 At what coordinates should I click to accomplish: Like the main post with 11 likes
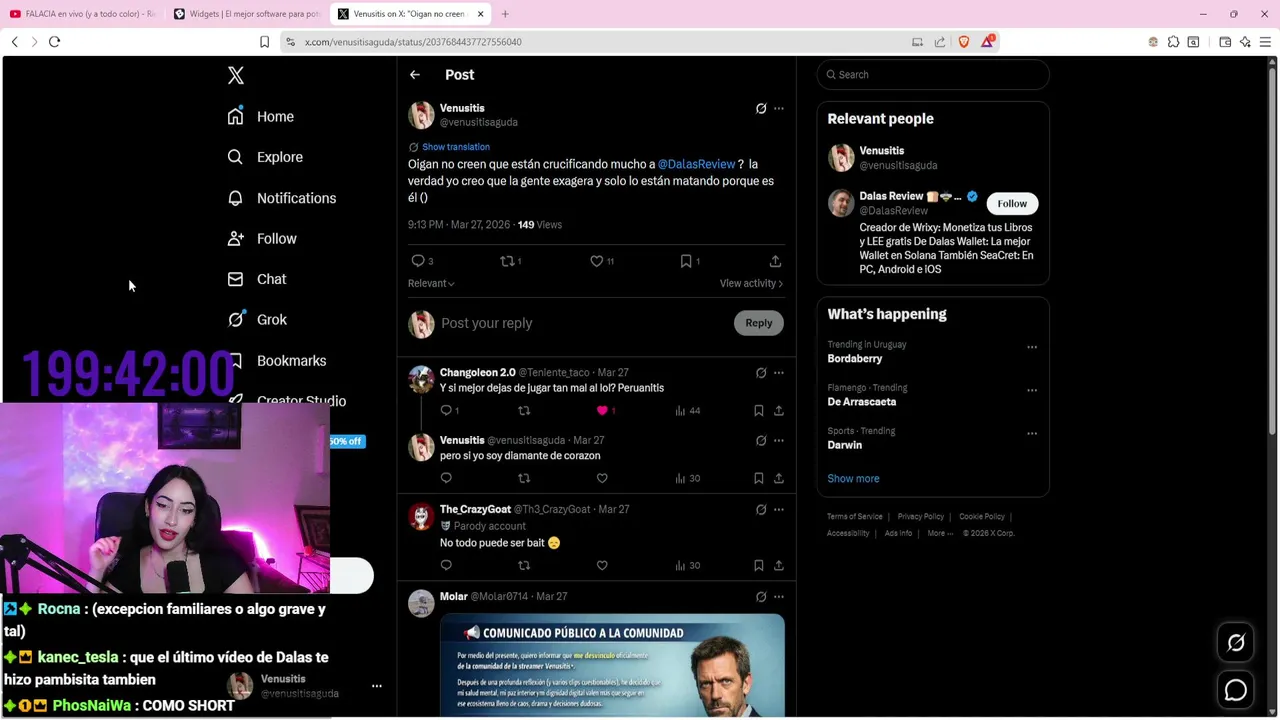pyautogui.click(x=597, y=261)
